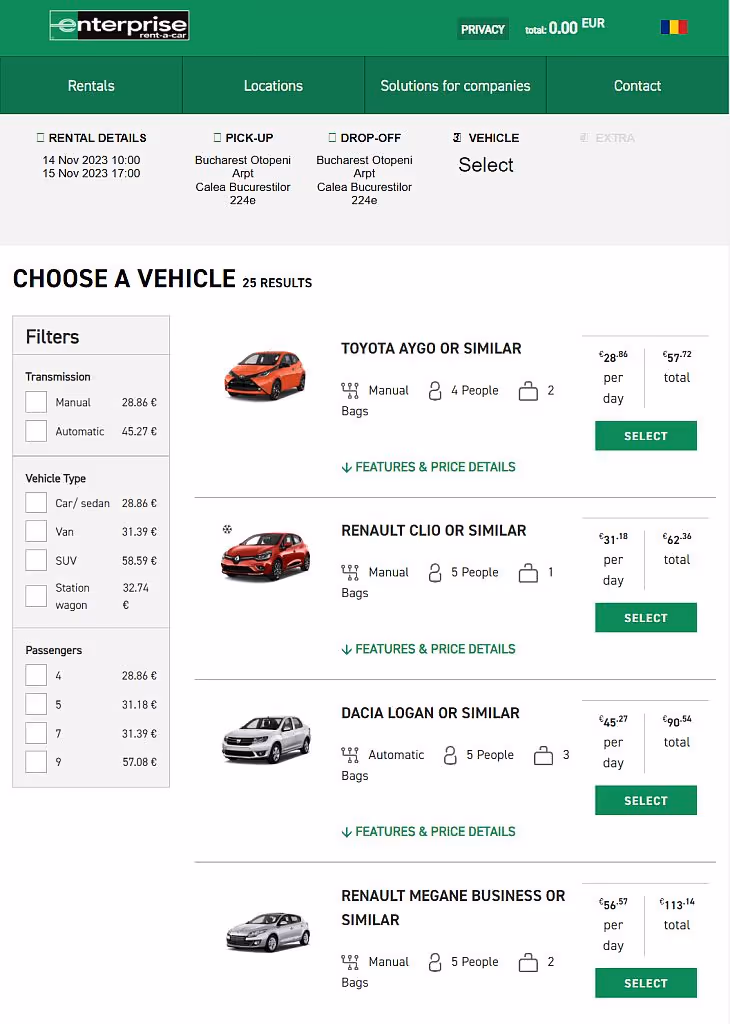This screenshot has width=730, height=1024.
Task: Click the Renault Clio or Similar title
Action: coord(434,530)
